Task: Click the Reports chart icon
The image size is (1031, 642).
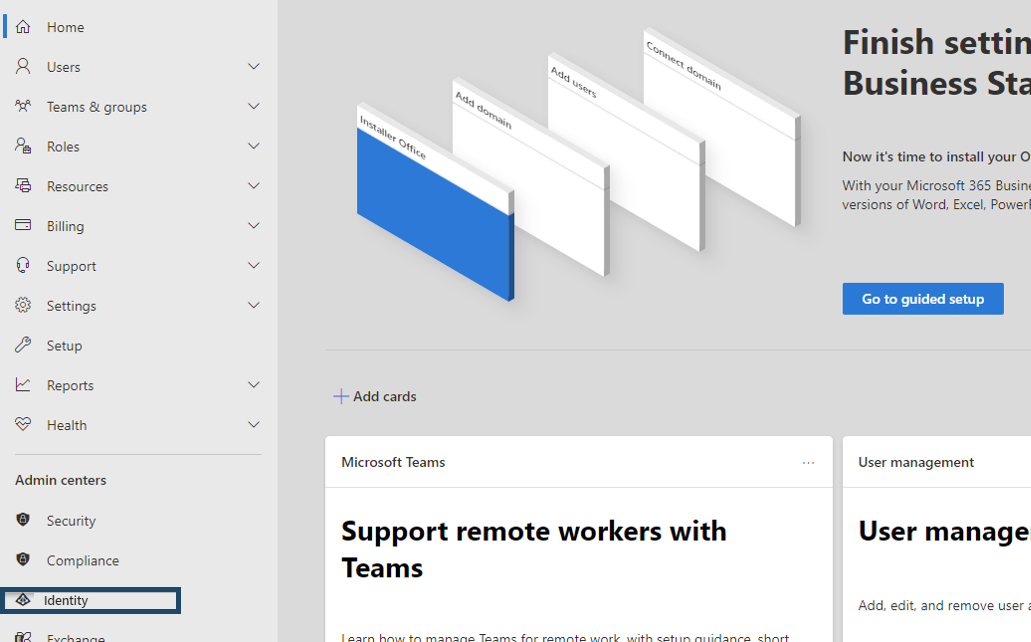Action: pos(23,385)
